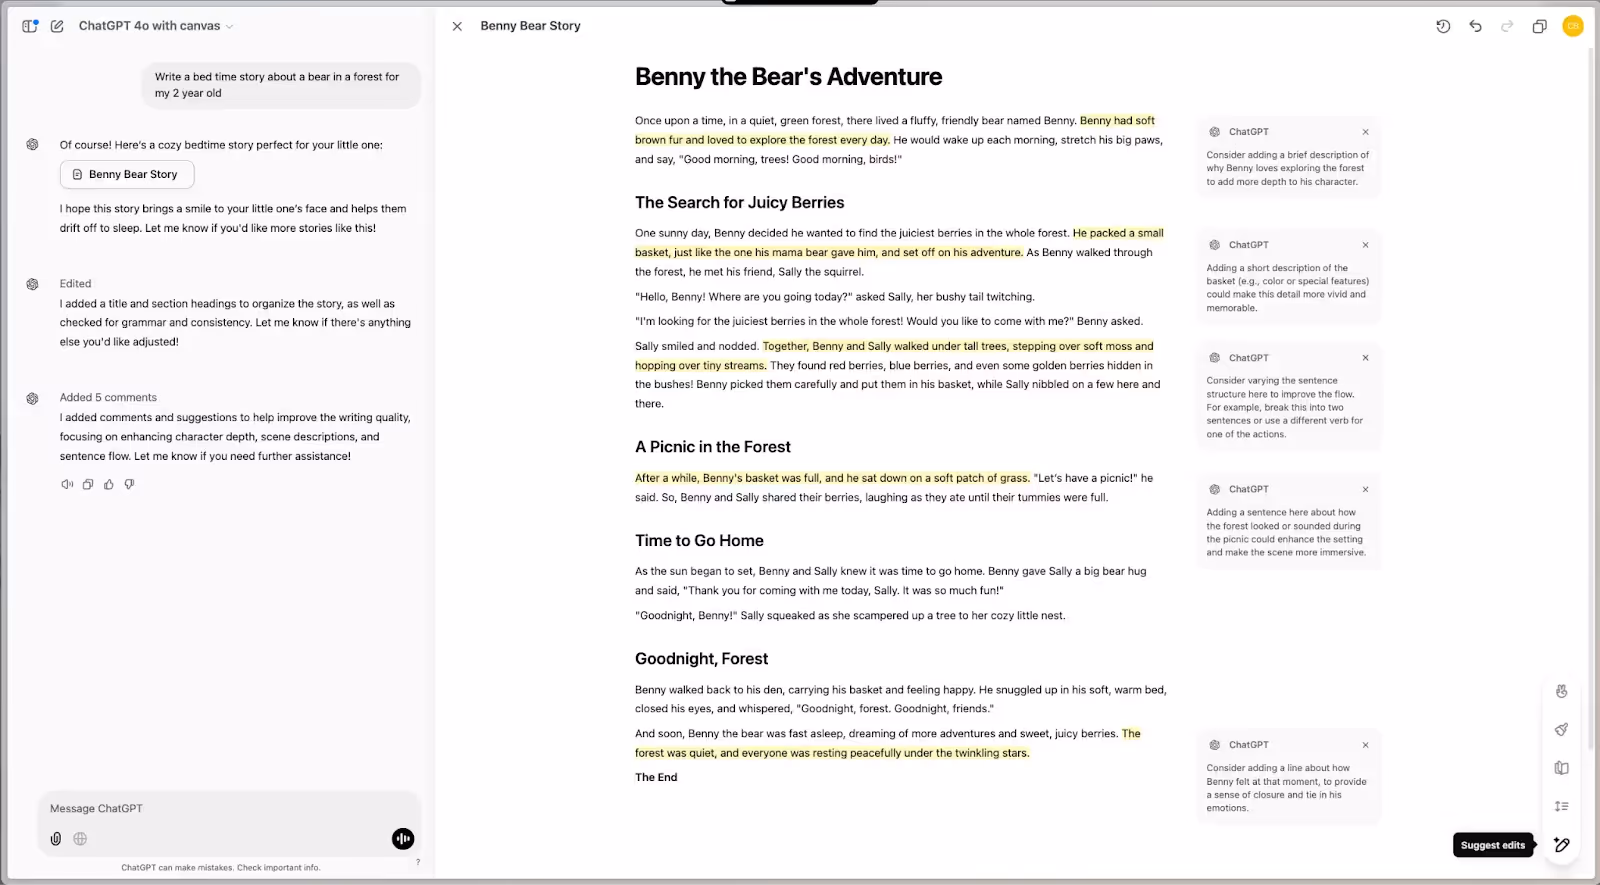This screenshot has height=885, width=1600.
Task: Dismiss comment about Benny's closing emotions
Action: (x=1365, y=745)
